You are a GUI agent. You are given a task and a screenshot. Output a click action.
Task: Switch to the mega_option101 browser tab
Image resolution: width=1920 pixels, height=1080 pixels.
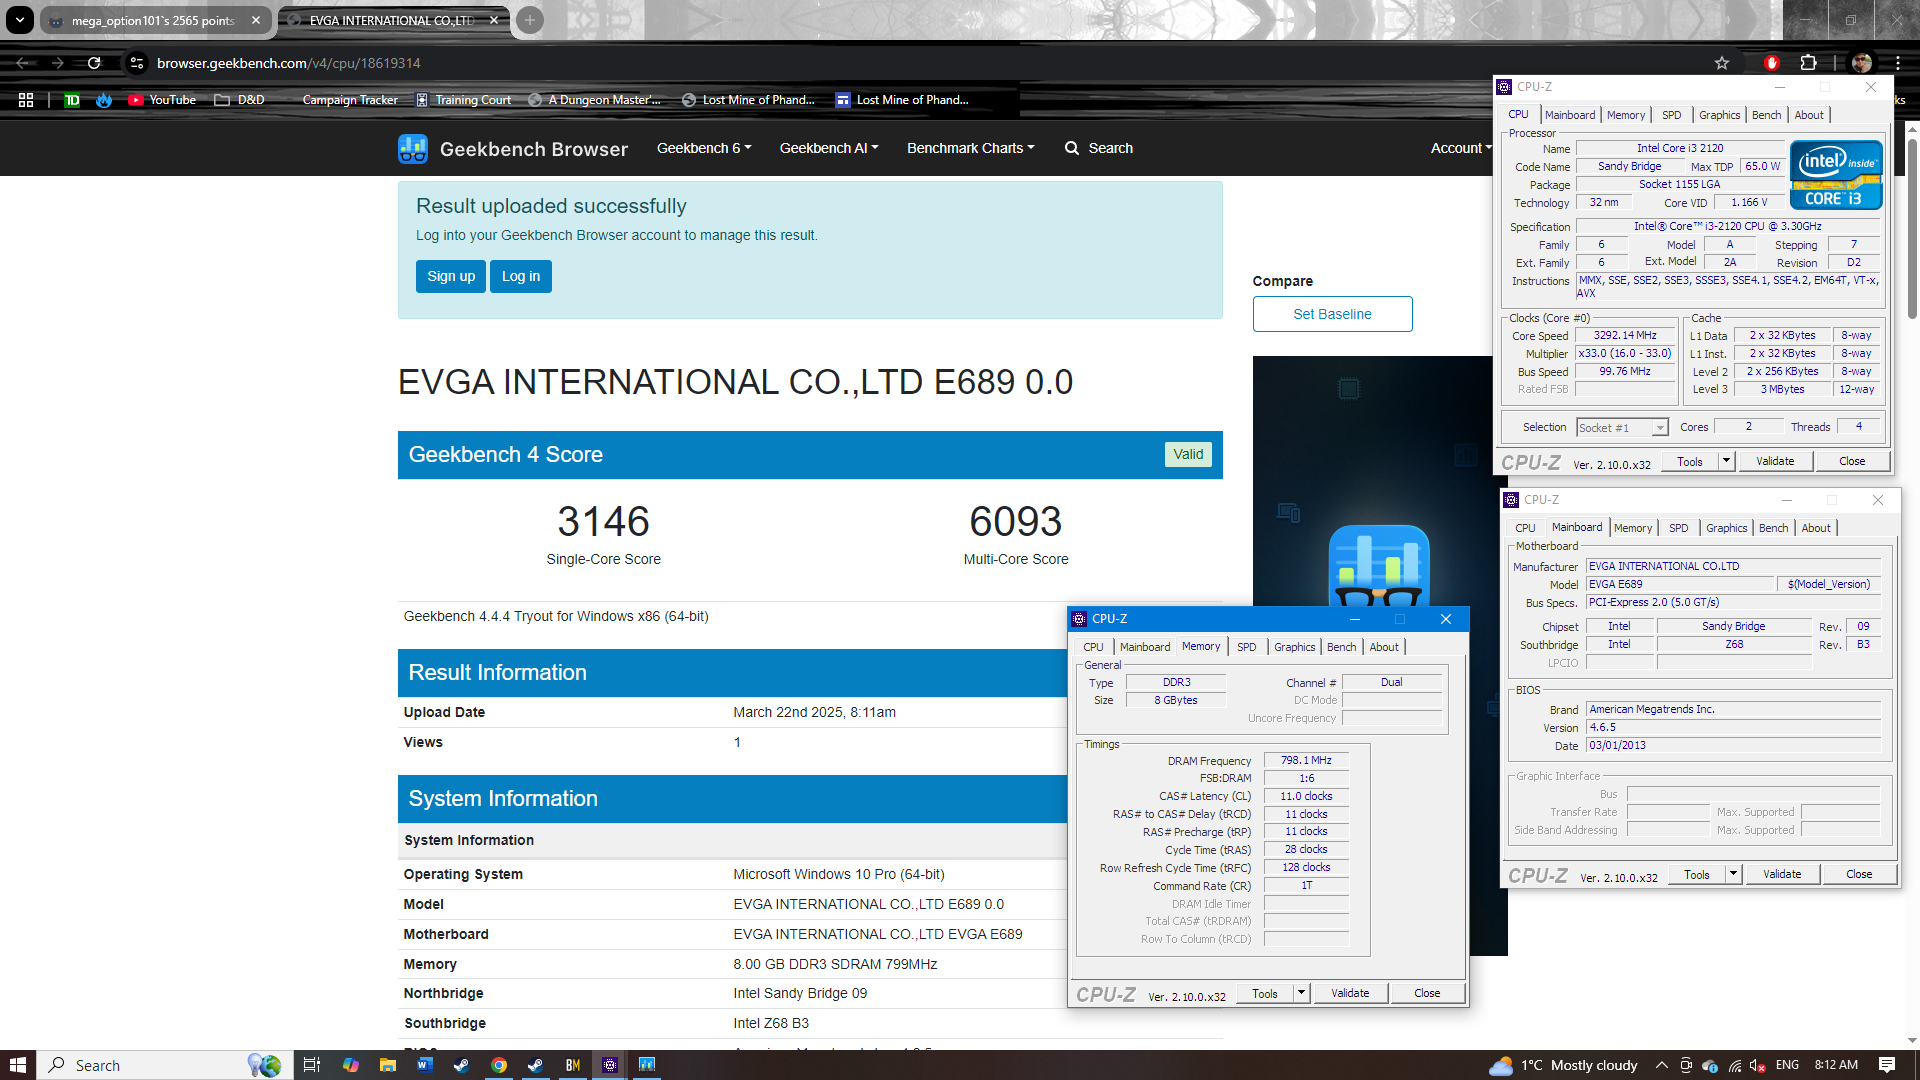click(152, 20)
